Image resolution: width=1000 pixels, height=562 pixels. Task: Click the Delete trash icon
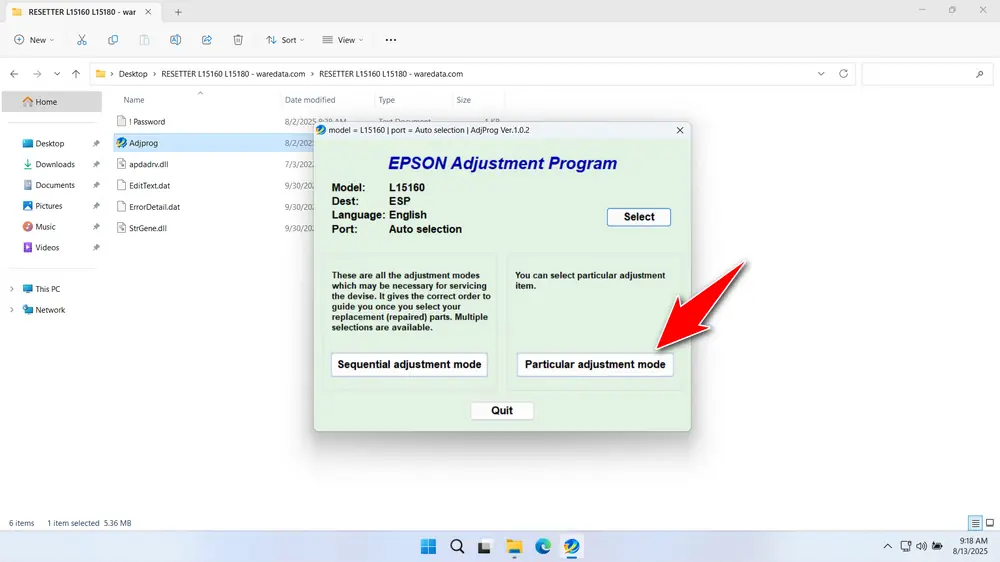tap(238, 40)
